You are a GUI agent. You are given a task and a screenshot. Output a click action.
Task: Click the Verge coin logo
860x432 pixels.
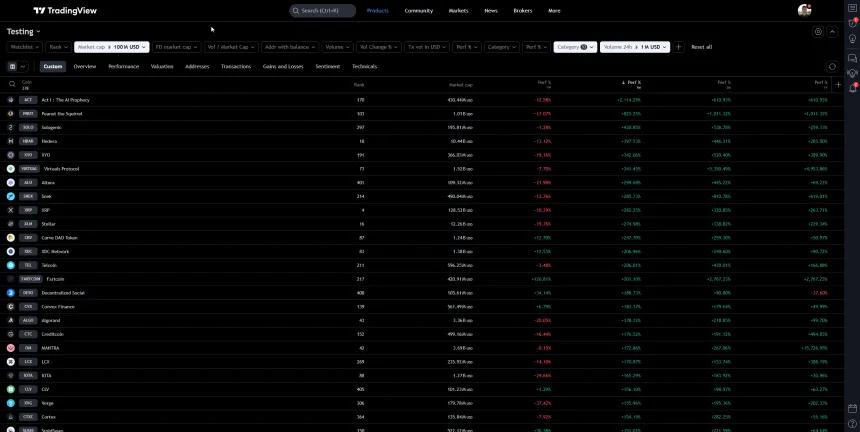(x=10, y=403)
